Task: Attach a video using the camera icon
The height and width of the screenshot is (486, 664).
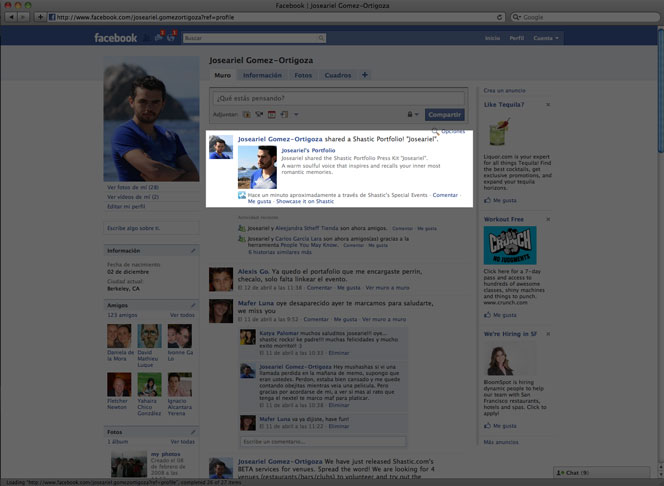Action: [259, 114]
